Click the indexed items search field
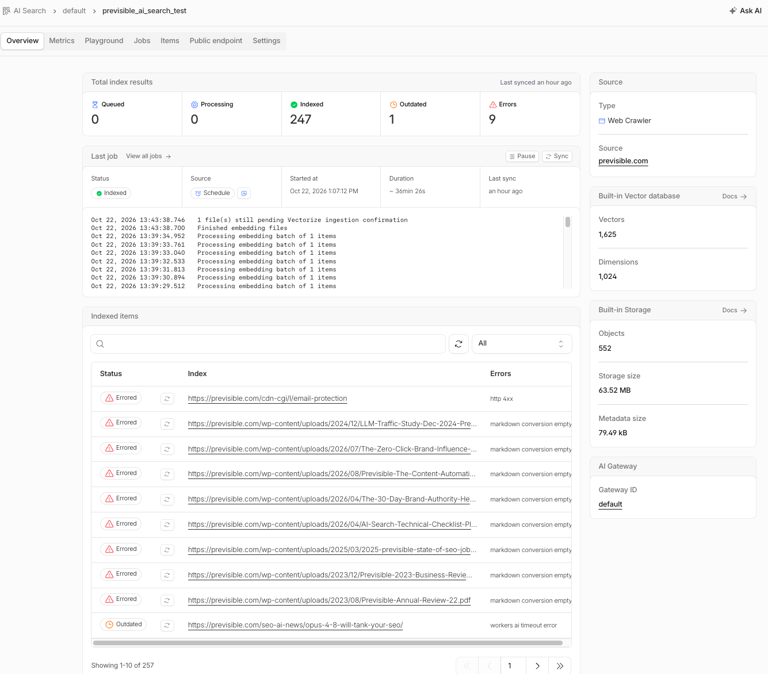Screen dimensions: 768x674 (x=268, y=344)
